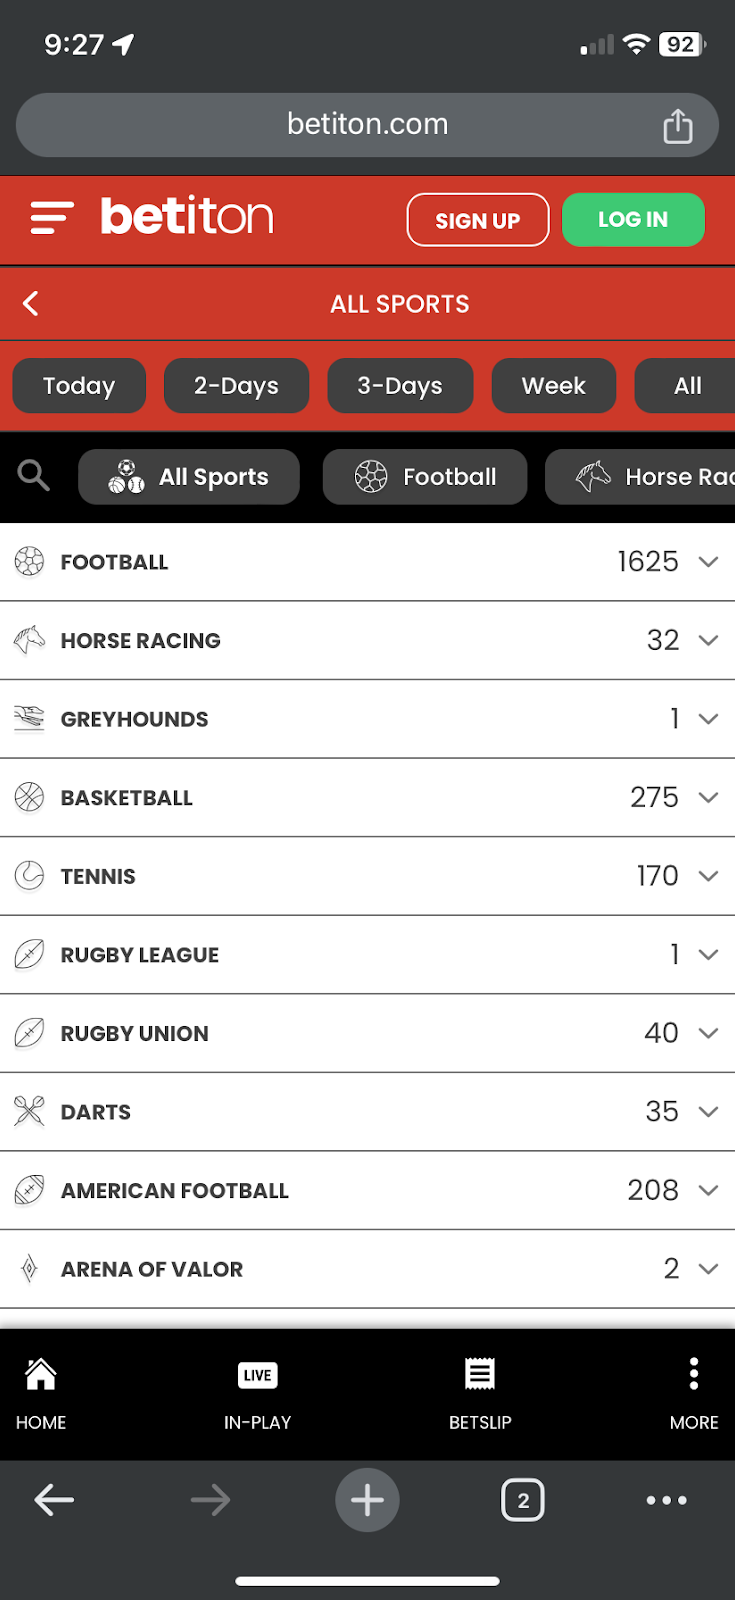
Task: Filter by the Football sport chip
Action: 425,477
